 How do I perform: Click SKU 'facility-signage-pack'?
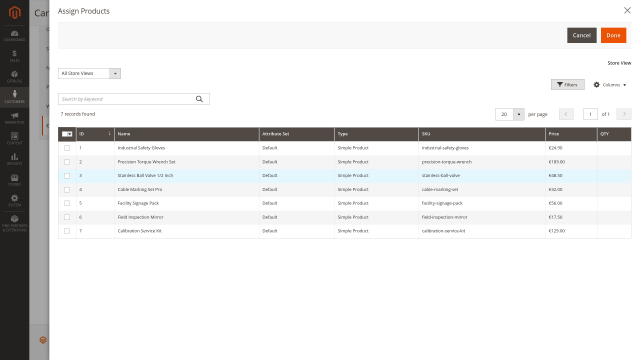click(442, 203)
